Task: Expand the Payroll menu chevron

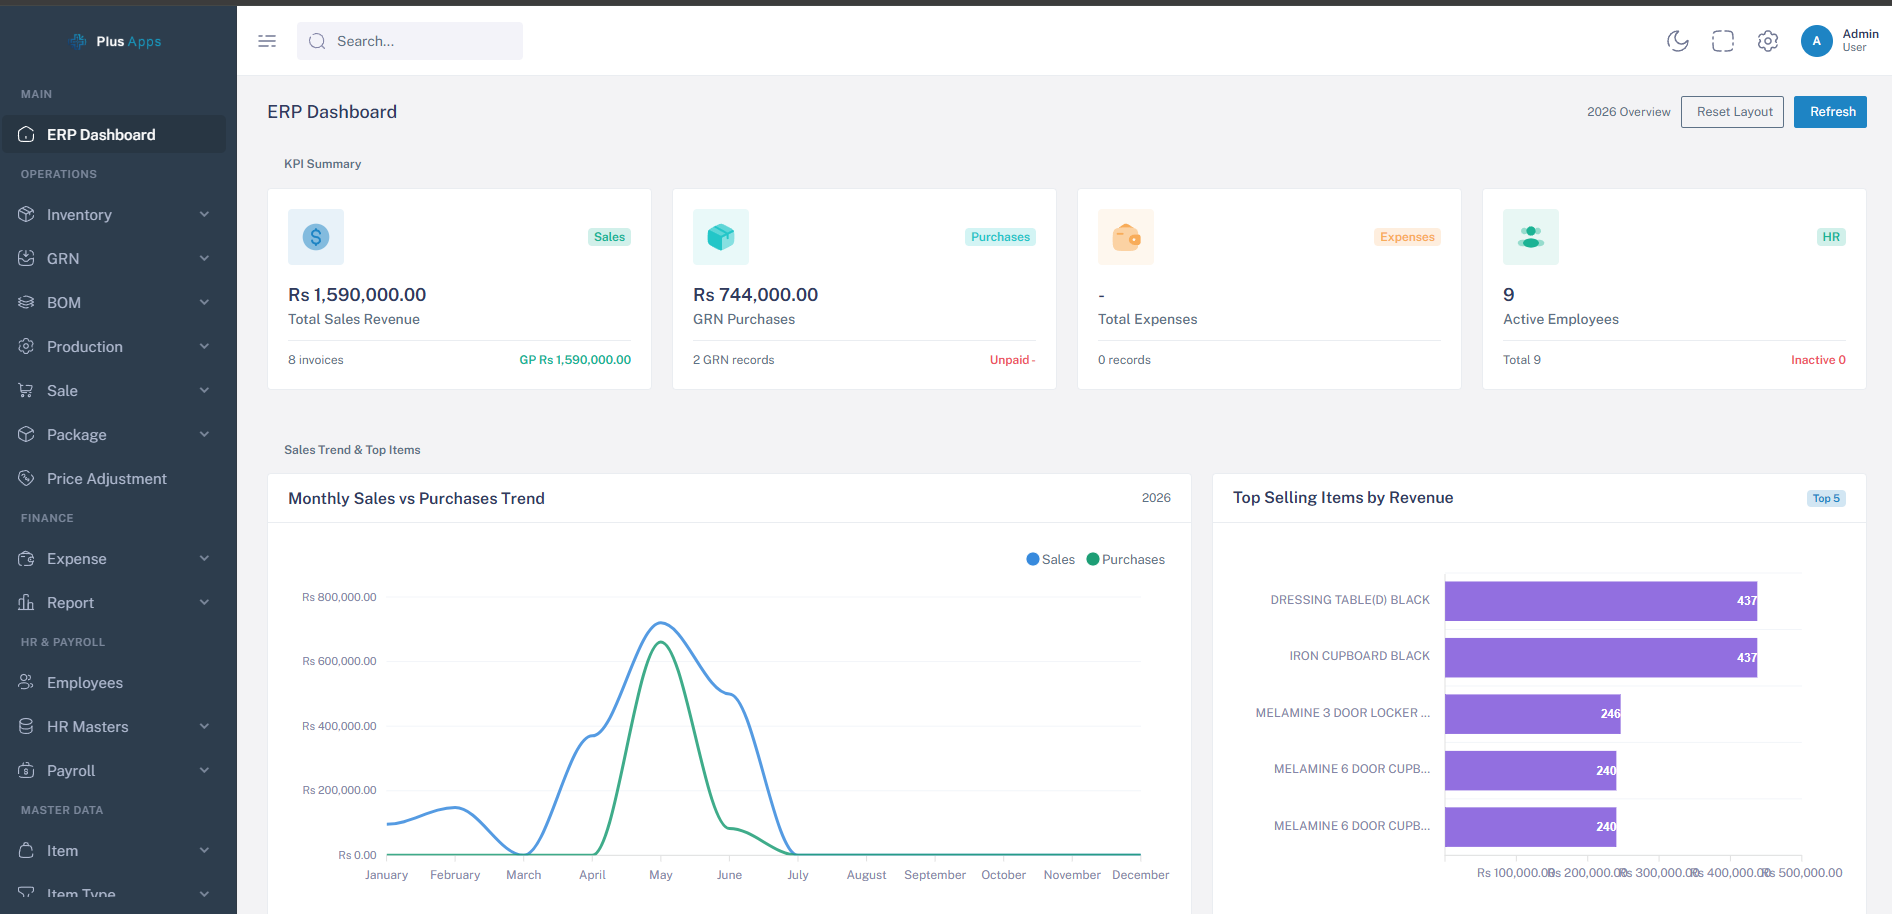Action: click(204, 770)
